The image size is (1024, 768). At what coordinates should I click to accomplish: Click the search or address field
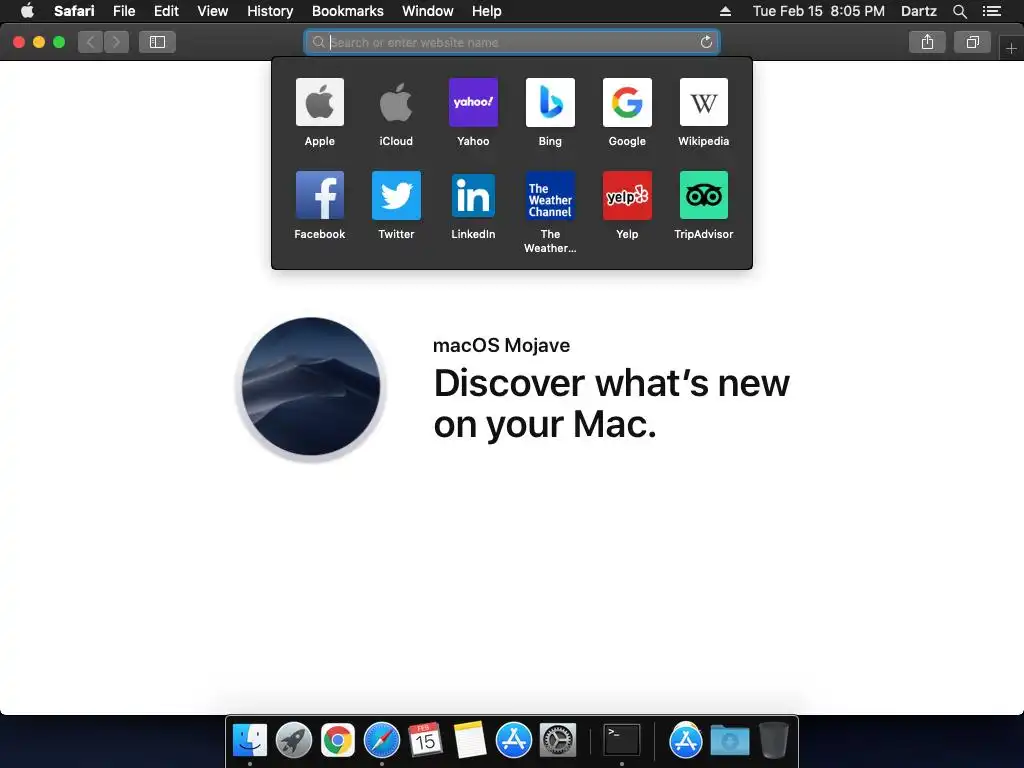point(511,42)
